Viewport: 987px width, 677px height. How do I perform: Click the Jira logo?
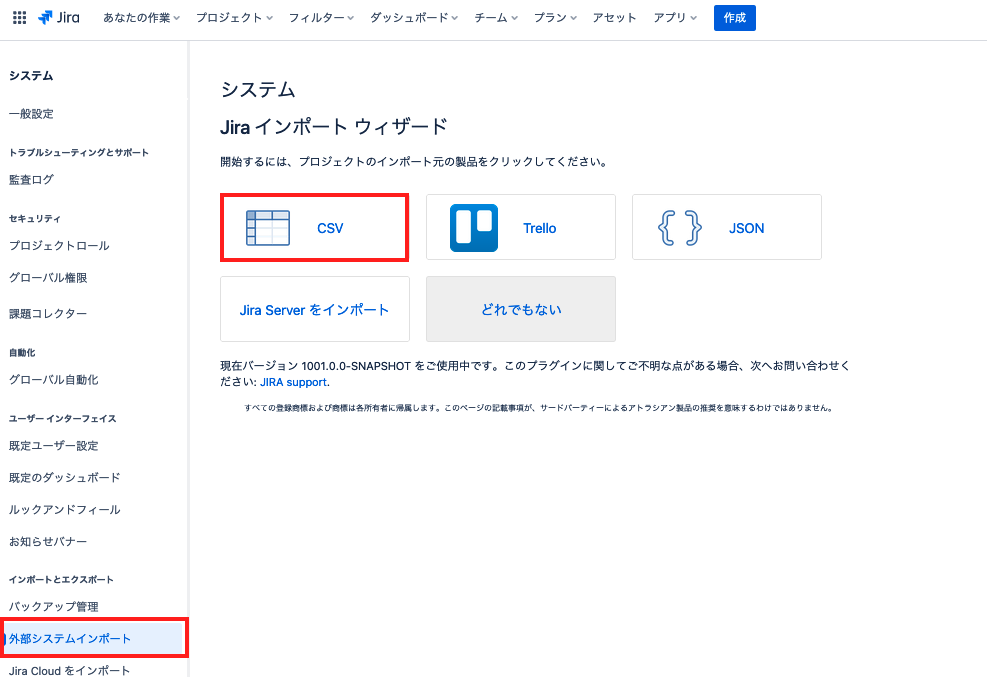[59, 18]
